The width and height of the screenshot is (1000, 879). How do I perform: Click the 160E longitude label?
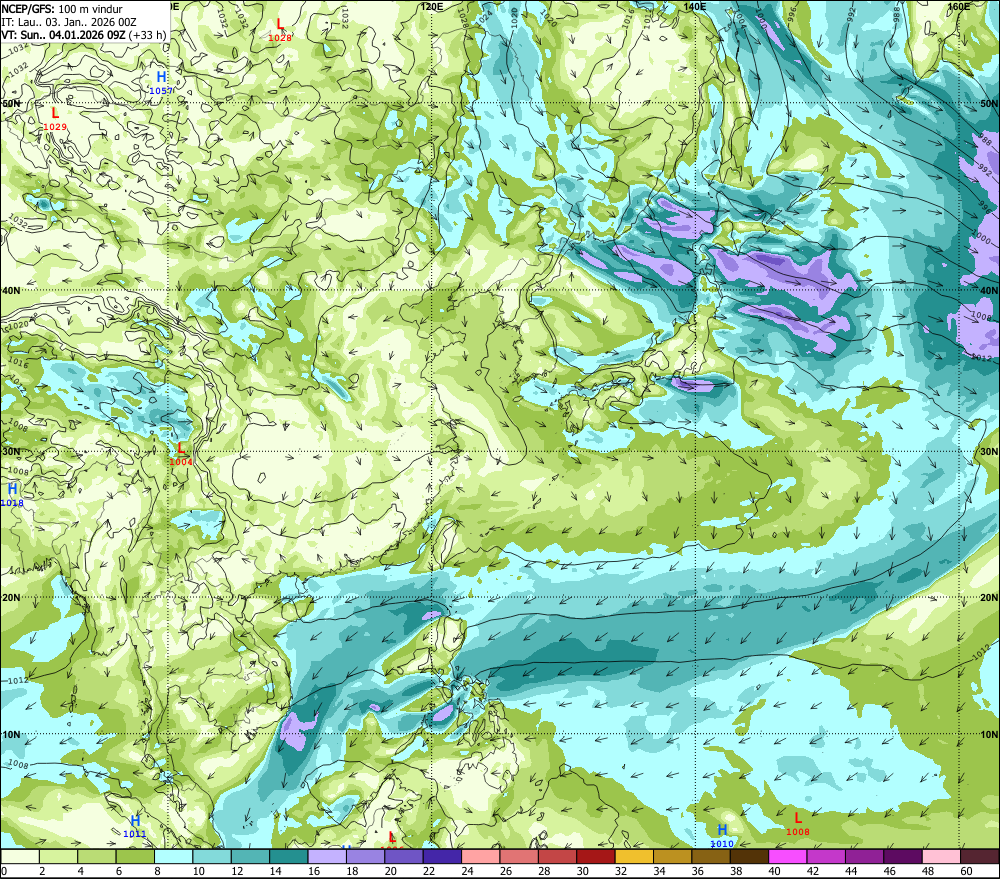pos(959,6)
